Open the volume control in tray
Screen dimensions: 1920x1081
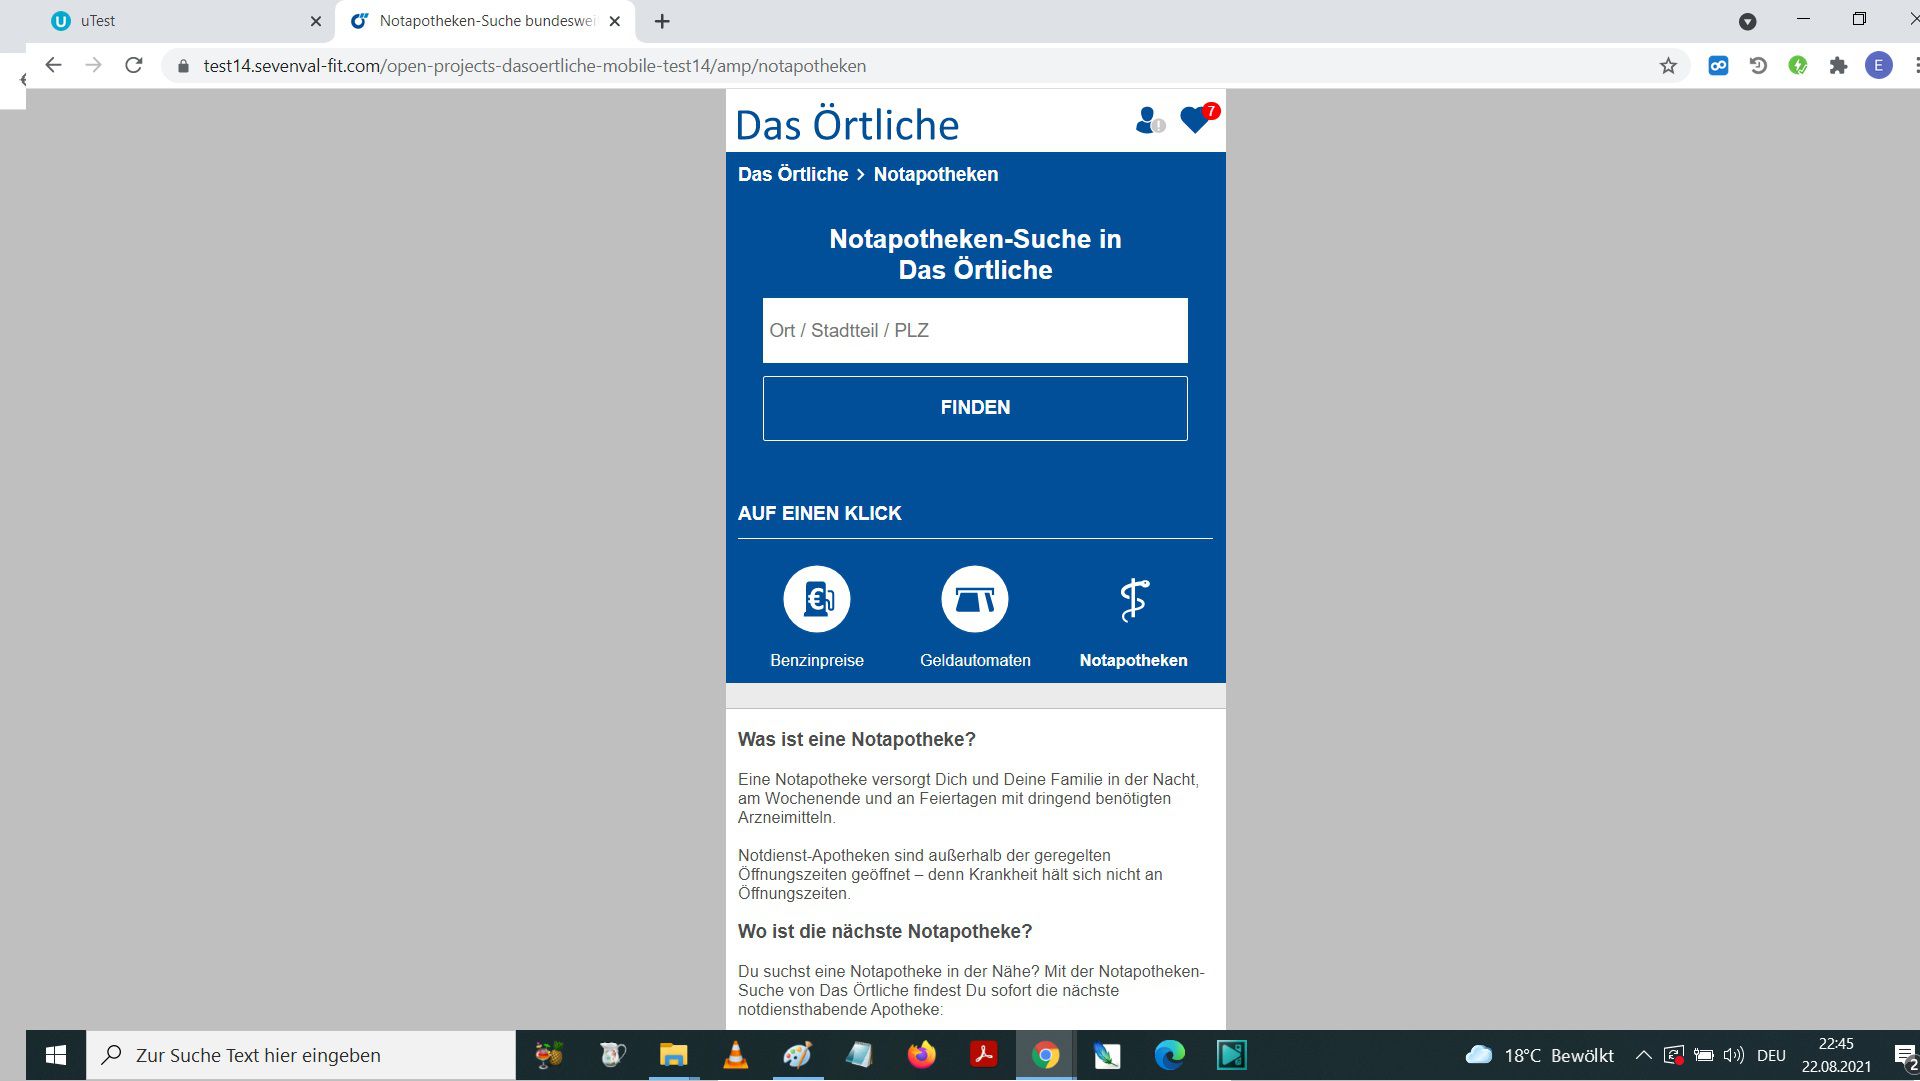pyautogui.click(x=1733, y=1055)
